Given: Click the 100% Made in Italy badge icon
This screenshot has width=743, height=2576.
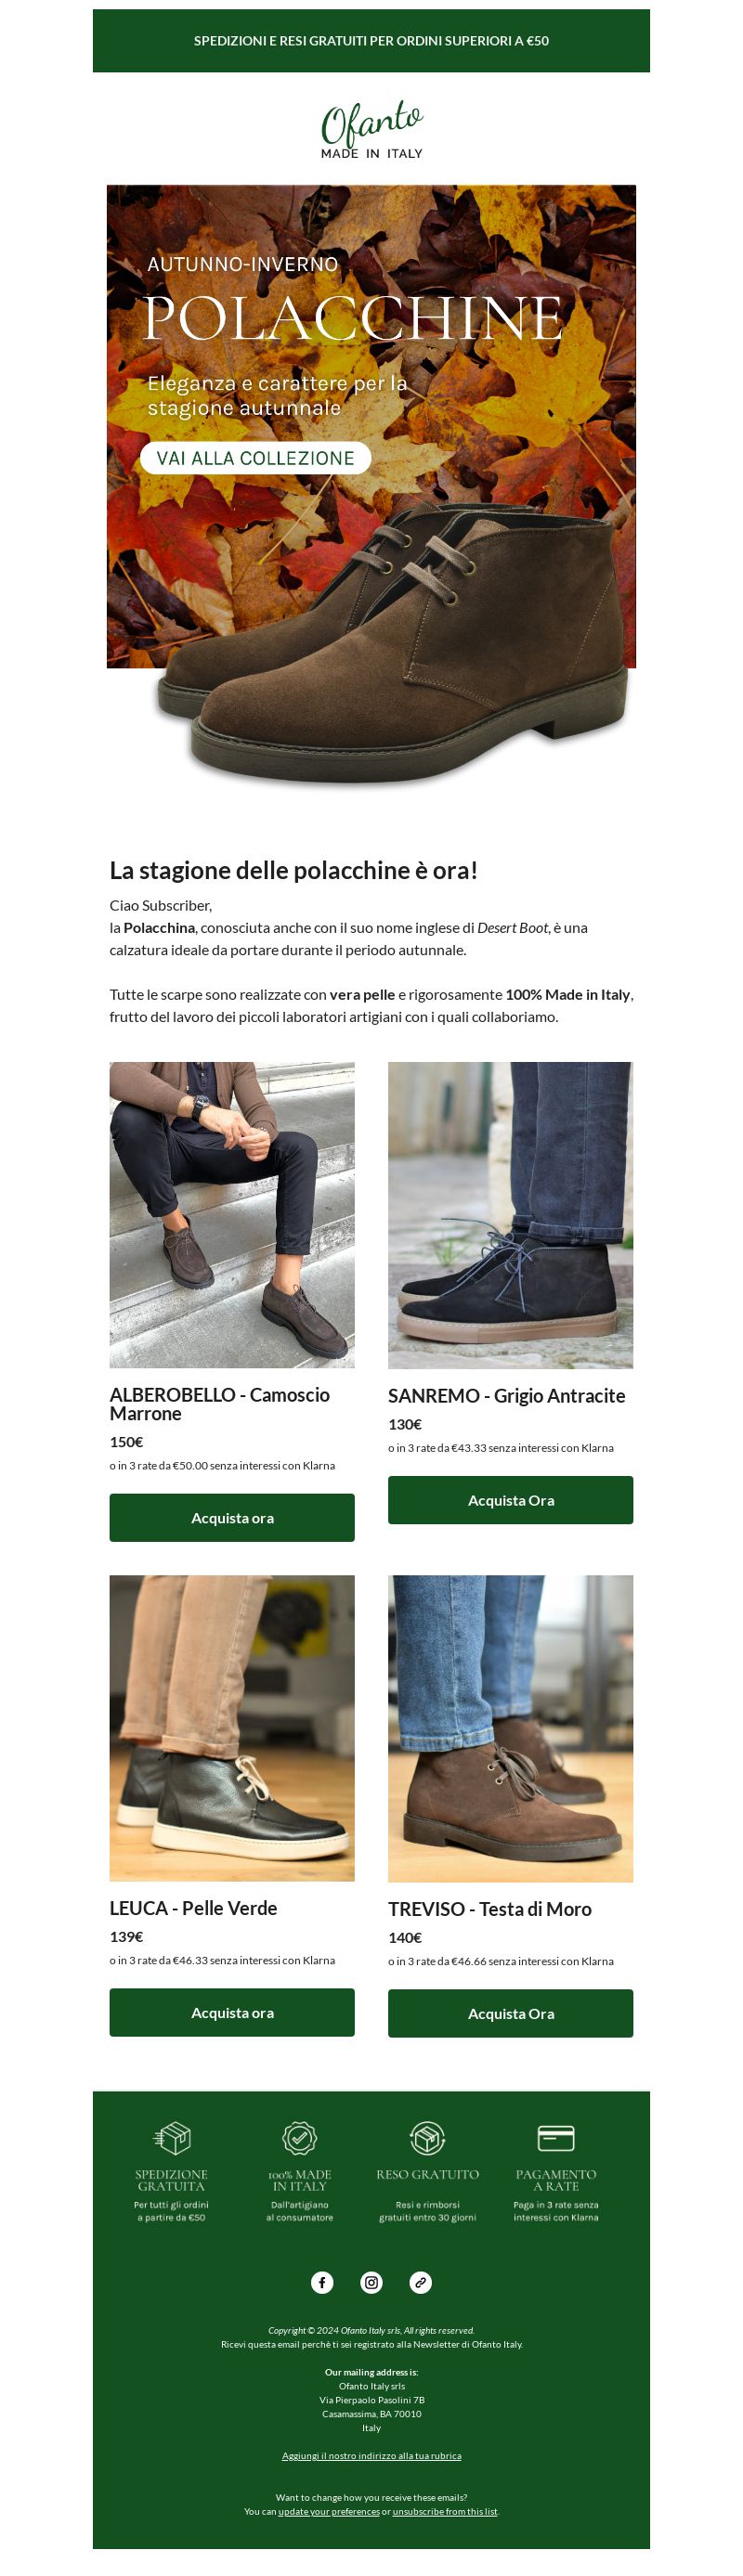Looking at the screenshot, I should [x=300, y=2138].
